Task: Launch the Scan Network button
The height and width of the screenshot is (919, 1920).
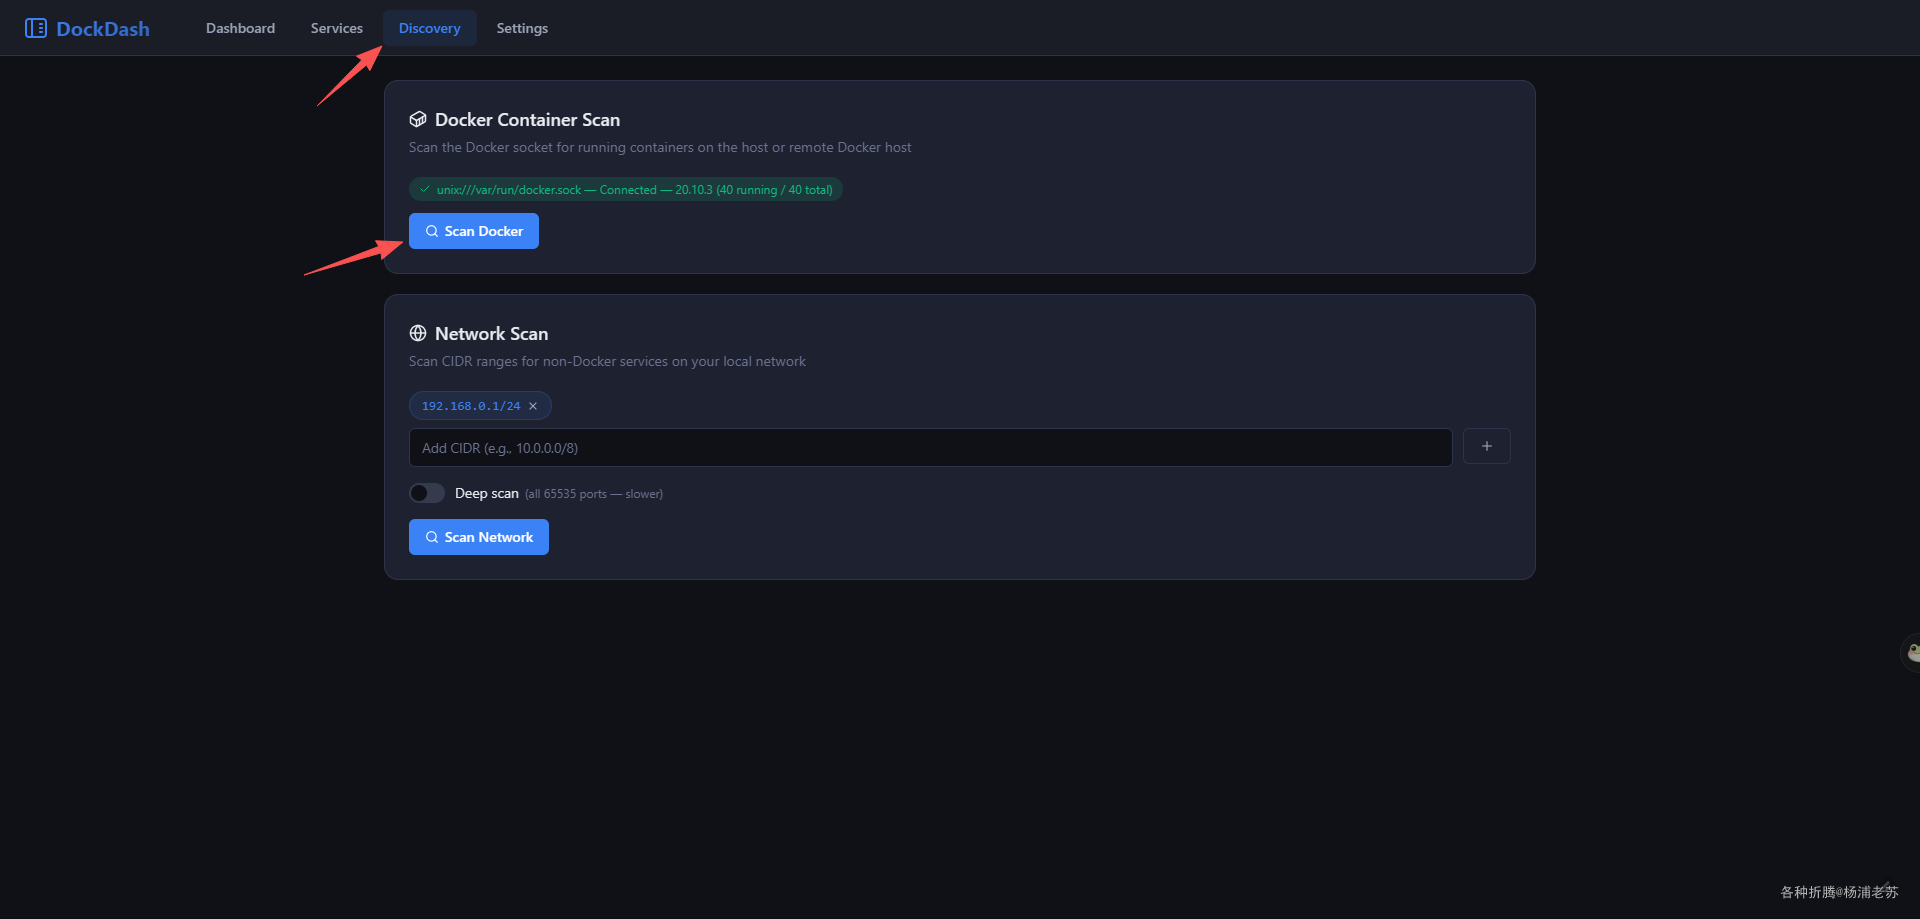Action: [479, 537]
